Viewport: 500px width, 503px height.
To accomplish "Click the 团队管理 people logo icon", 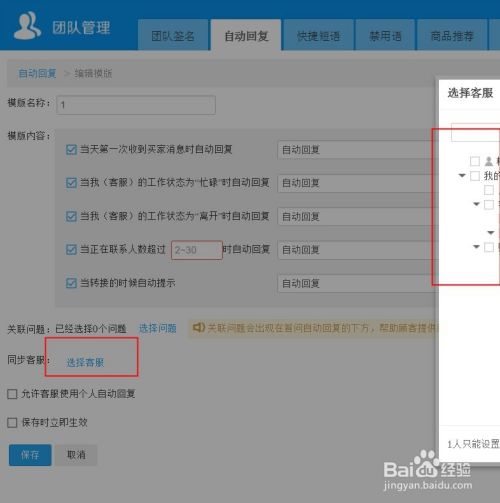I will coord(27,26).
